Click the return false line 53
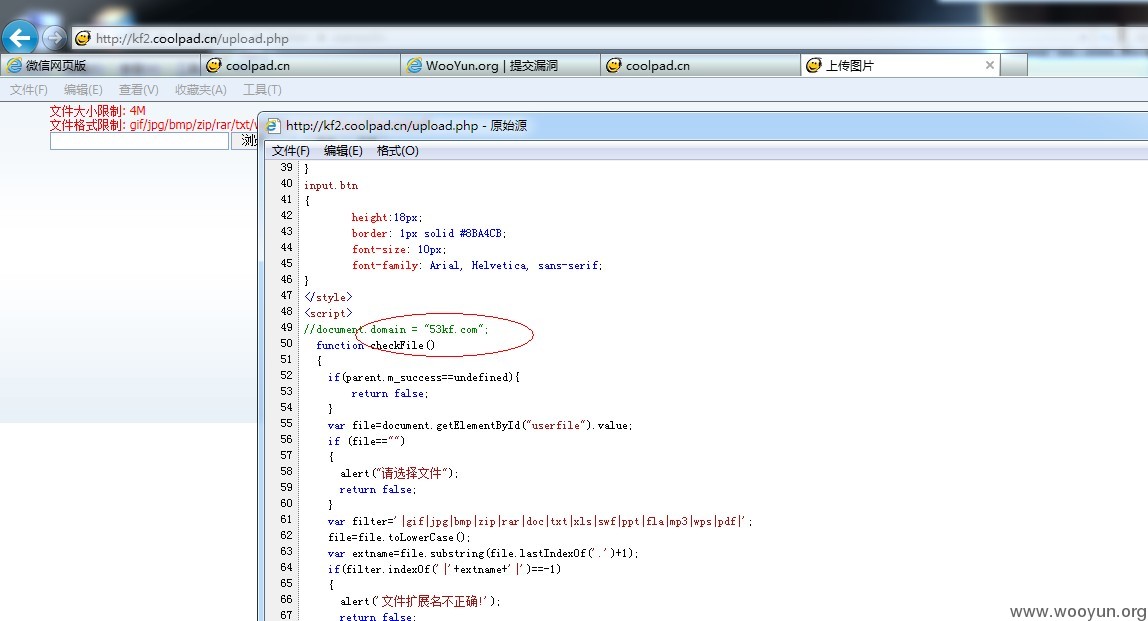The height and width of the screenshot is (621, 1148). coord(390,393)
